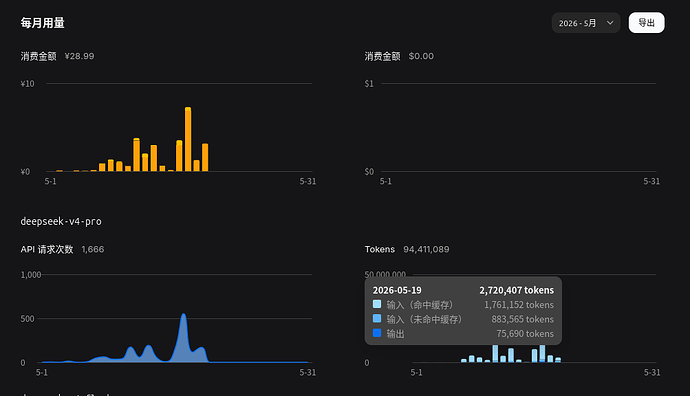Click the ¥28.99 spending amount

[x=79, y=56]
